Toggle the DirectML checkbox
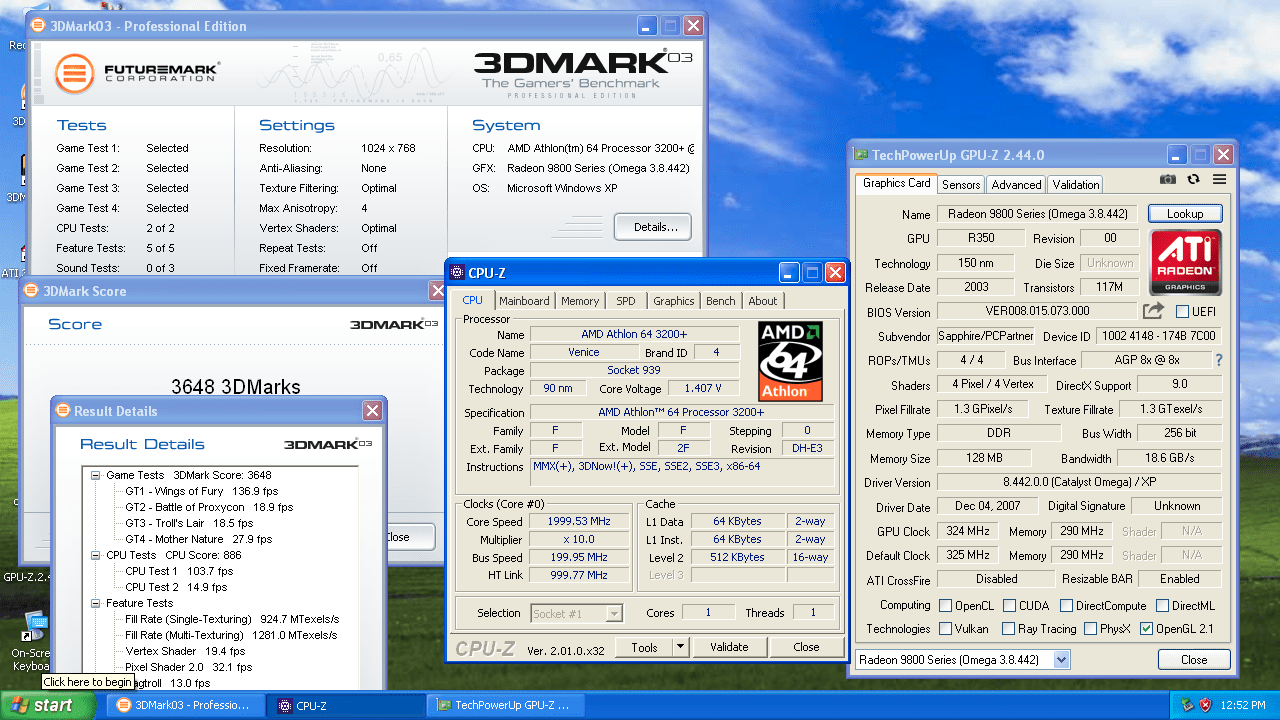This screenshot has width=1280, height=720. [1163, 606]
